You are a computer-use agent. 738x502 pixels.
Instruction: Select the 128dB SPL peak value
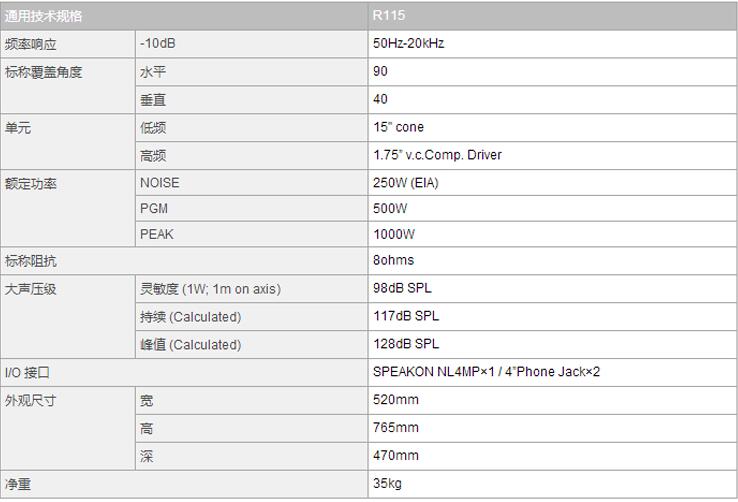(x=406, y=344)
